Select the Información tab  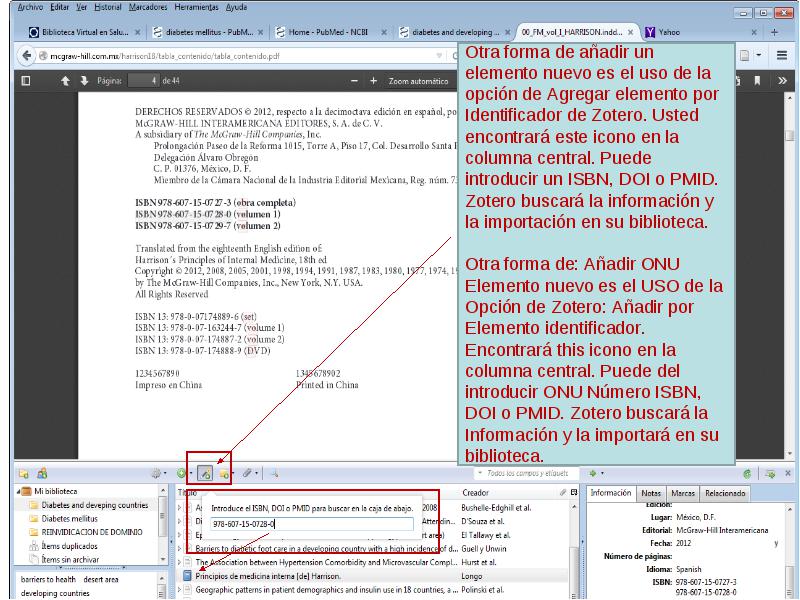coord(611,493)
